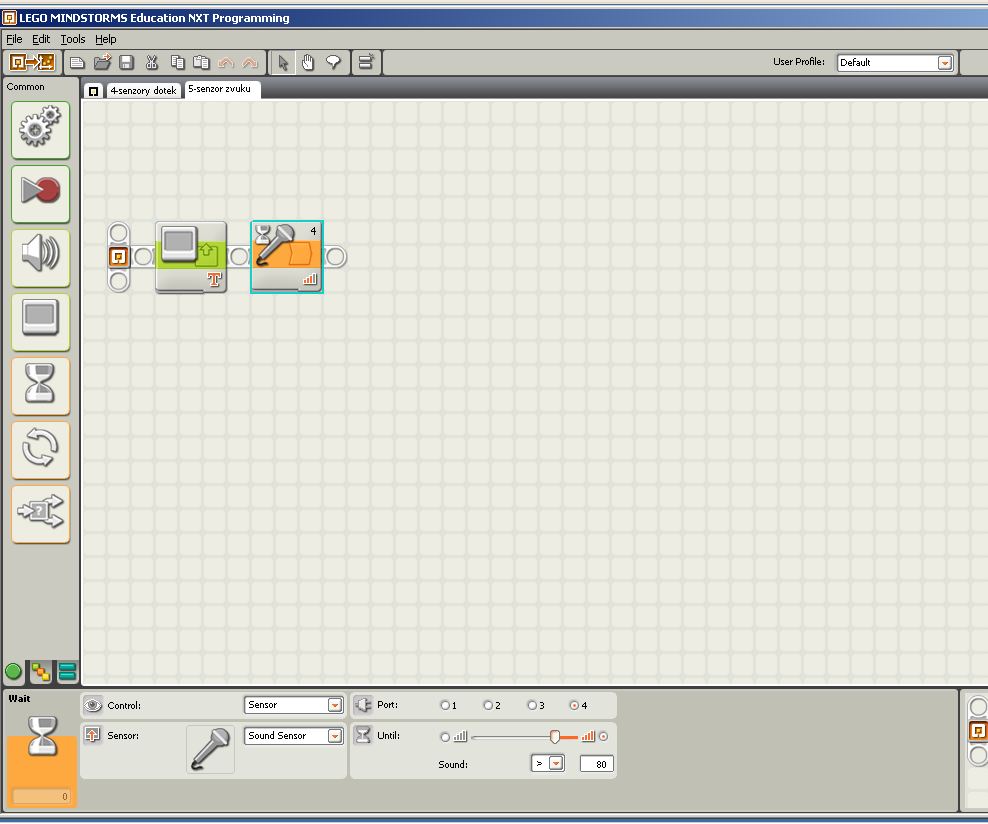Select the Pan hand tool
Screen dimensions: 988x824
[308, 62]
